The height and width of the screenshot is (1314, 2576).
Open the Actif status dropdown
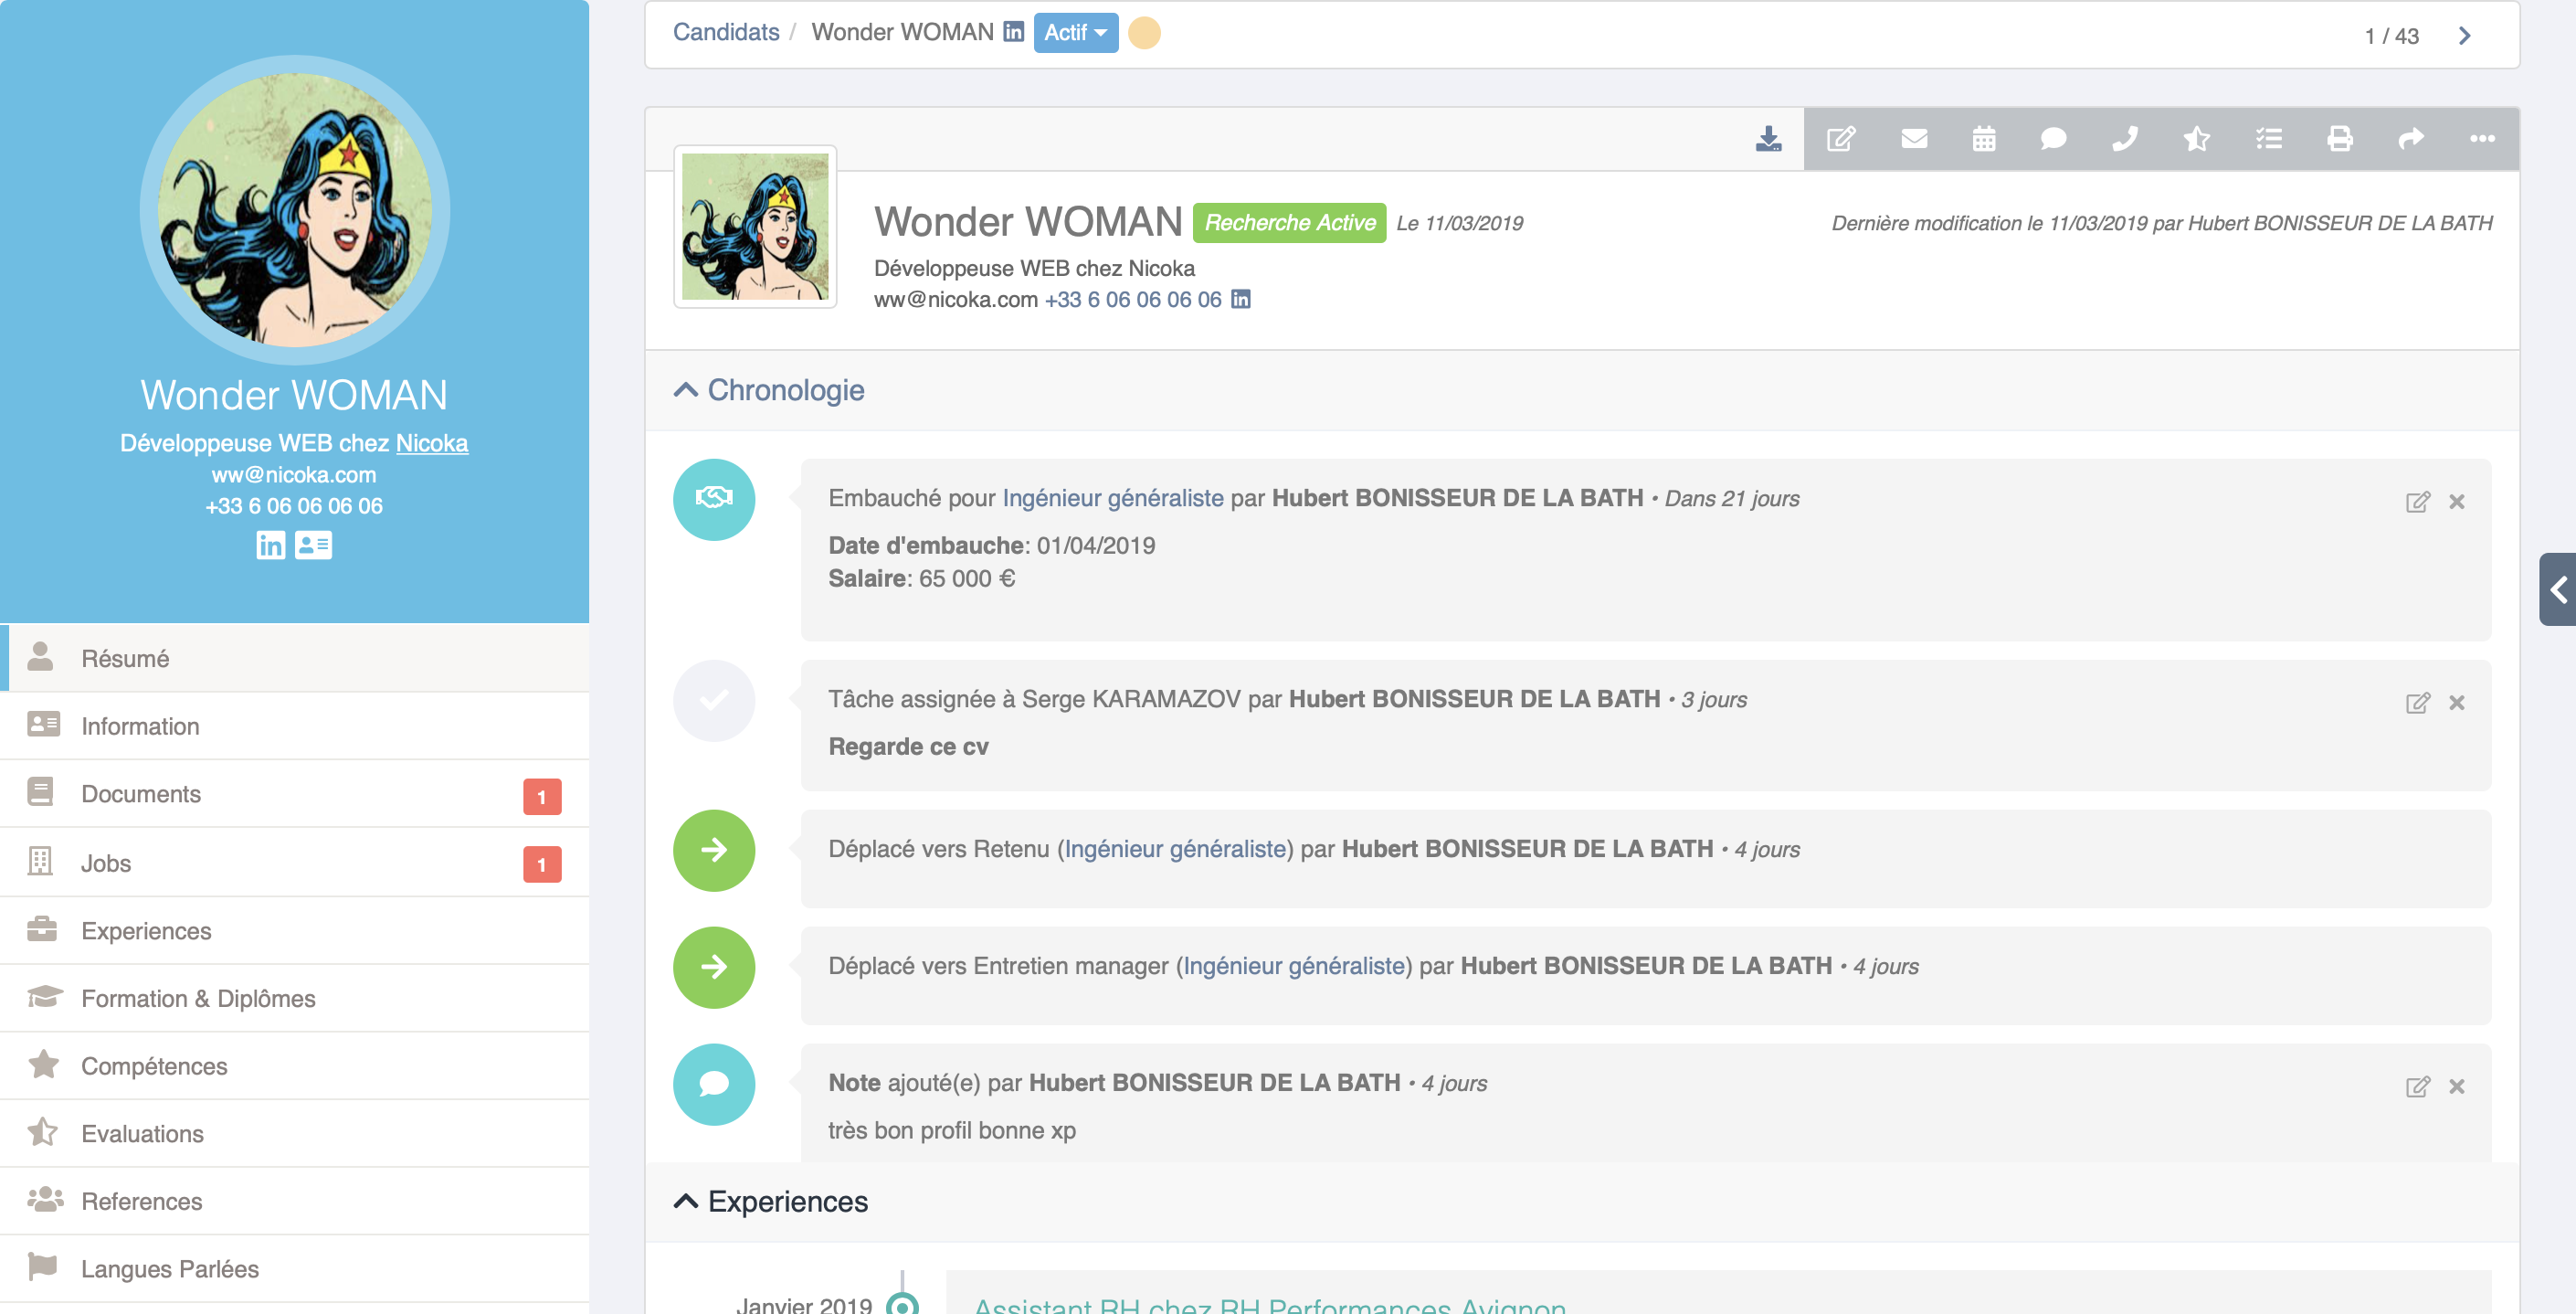point(1075,33)
